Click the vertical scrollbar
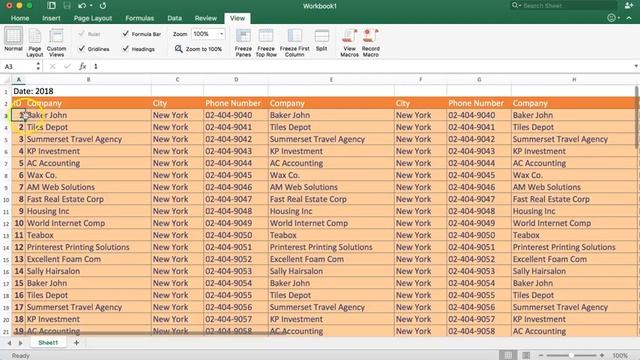The image size is (640, 360). coord(636,118)
